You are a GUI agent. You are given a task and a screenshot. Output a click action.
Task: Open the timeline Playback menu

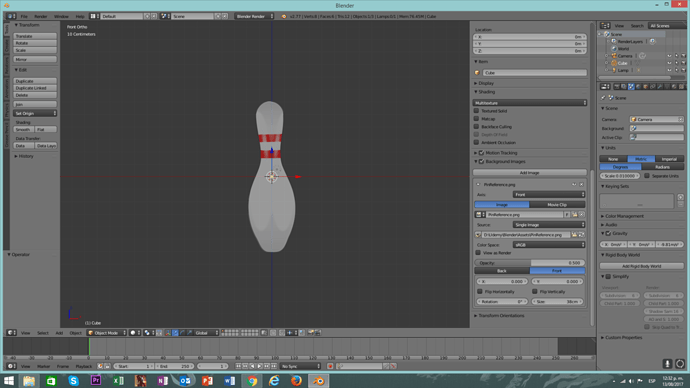pyautogui.click(x=84, y=366)
